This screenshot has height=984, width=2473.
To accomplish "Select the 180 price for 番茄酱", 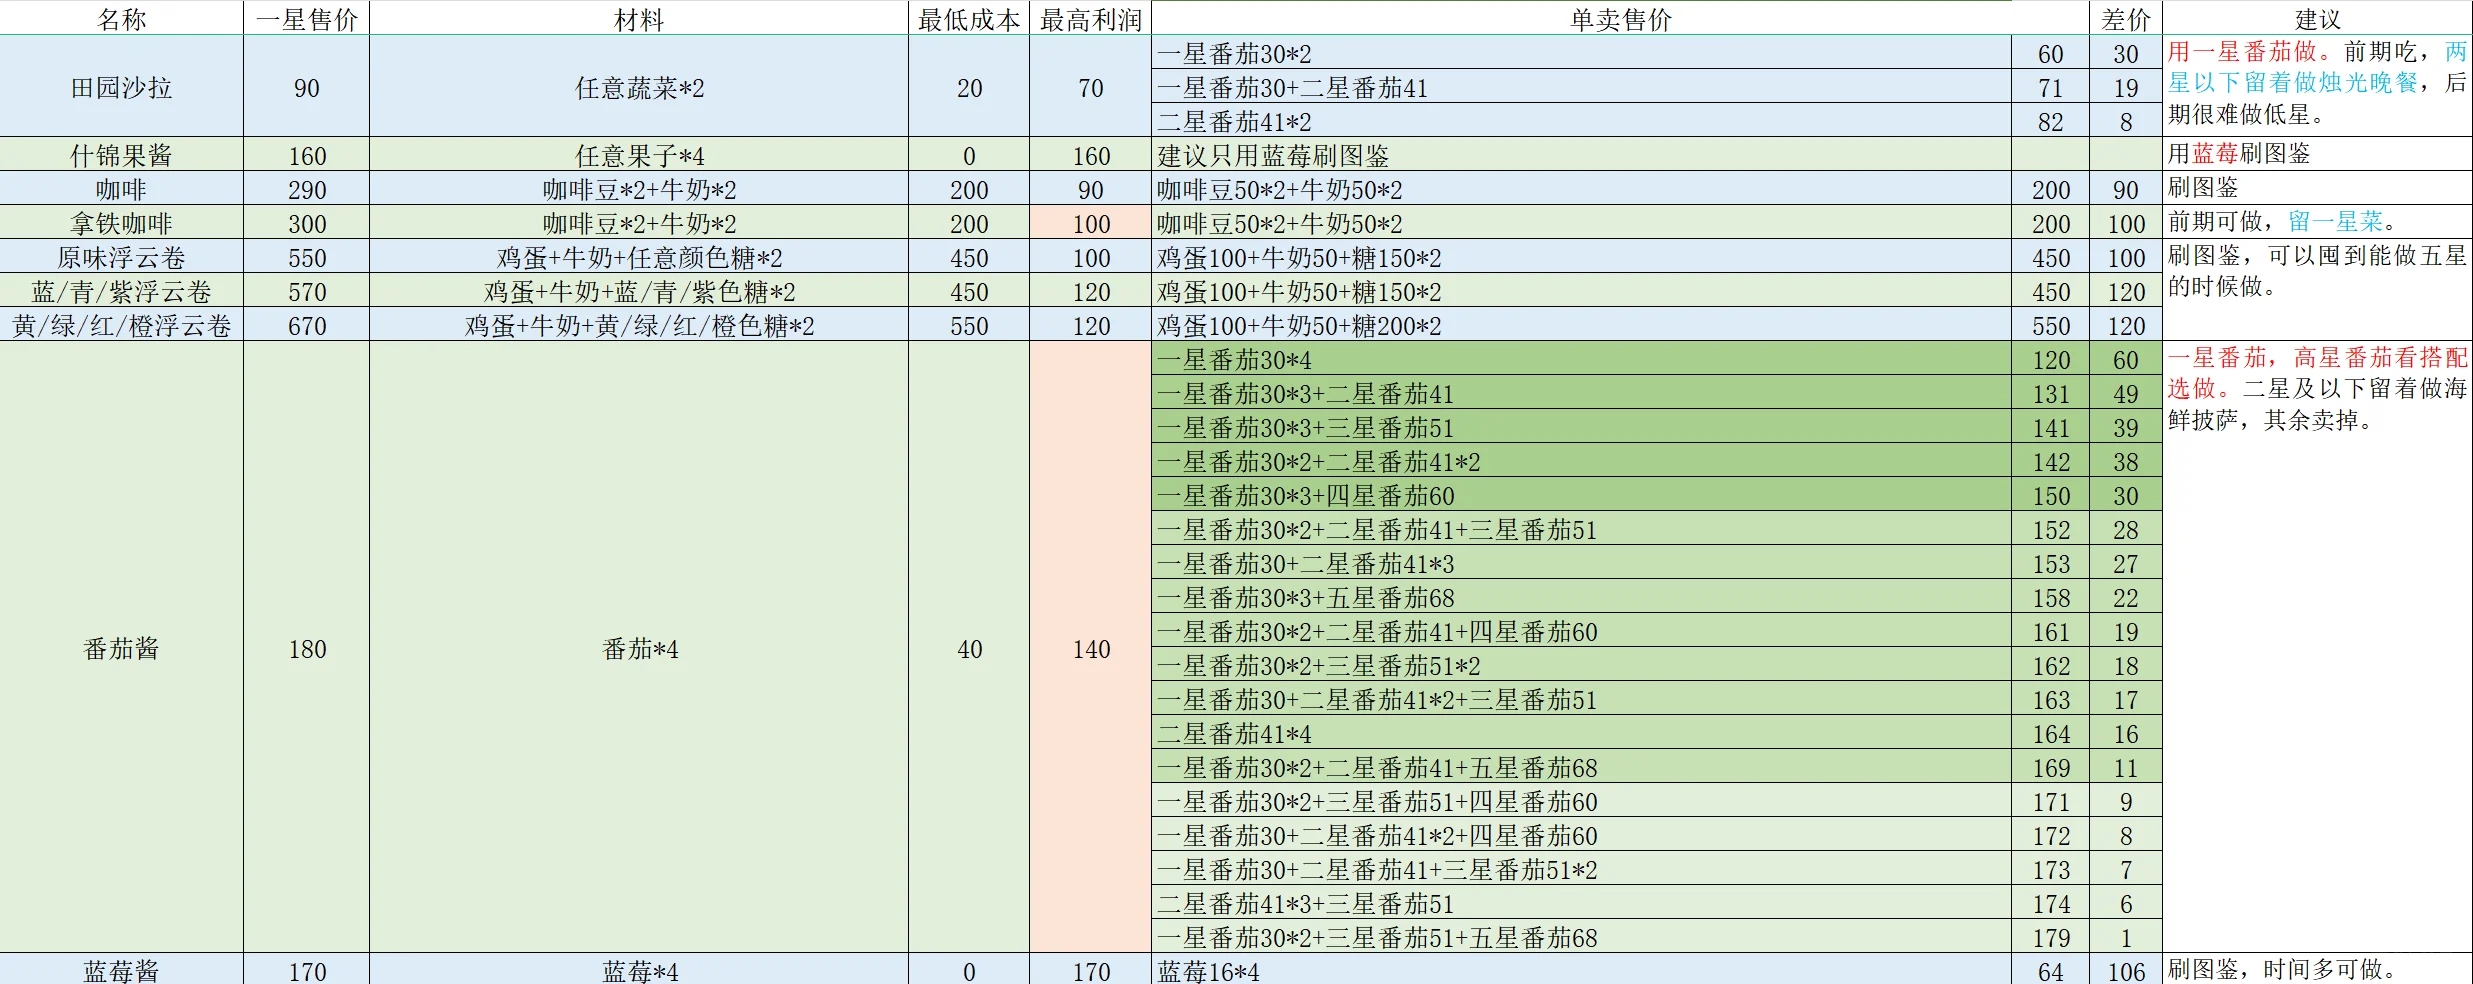I will coord(306,648).
